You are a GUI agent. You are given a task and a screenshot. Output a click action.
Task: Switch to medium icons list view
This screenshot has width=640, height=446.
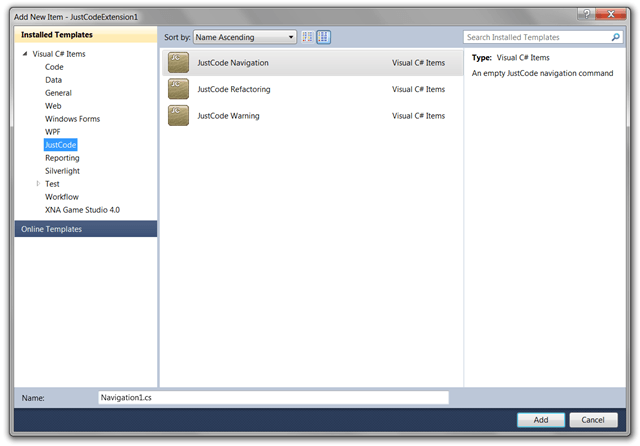(324, 37)
